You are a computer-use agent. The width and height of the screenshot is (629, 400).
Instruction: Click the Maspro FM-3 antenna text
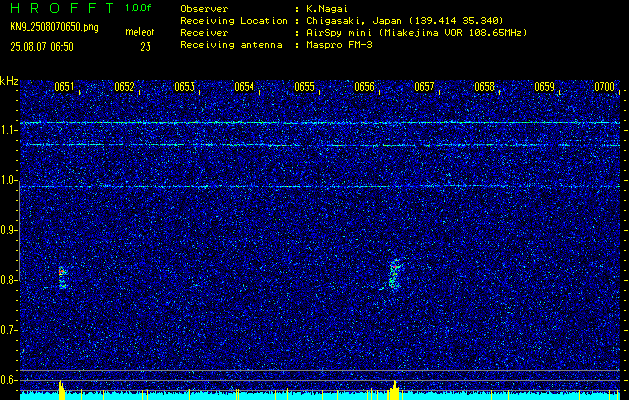pyautogui.click(x=339, y=45)
